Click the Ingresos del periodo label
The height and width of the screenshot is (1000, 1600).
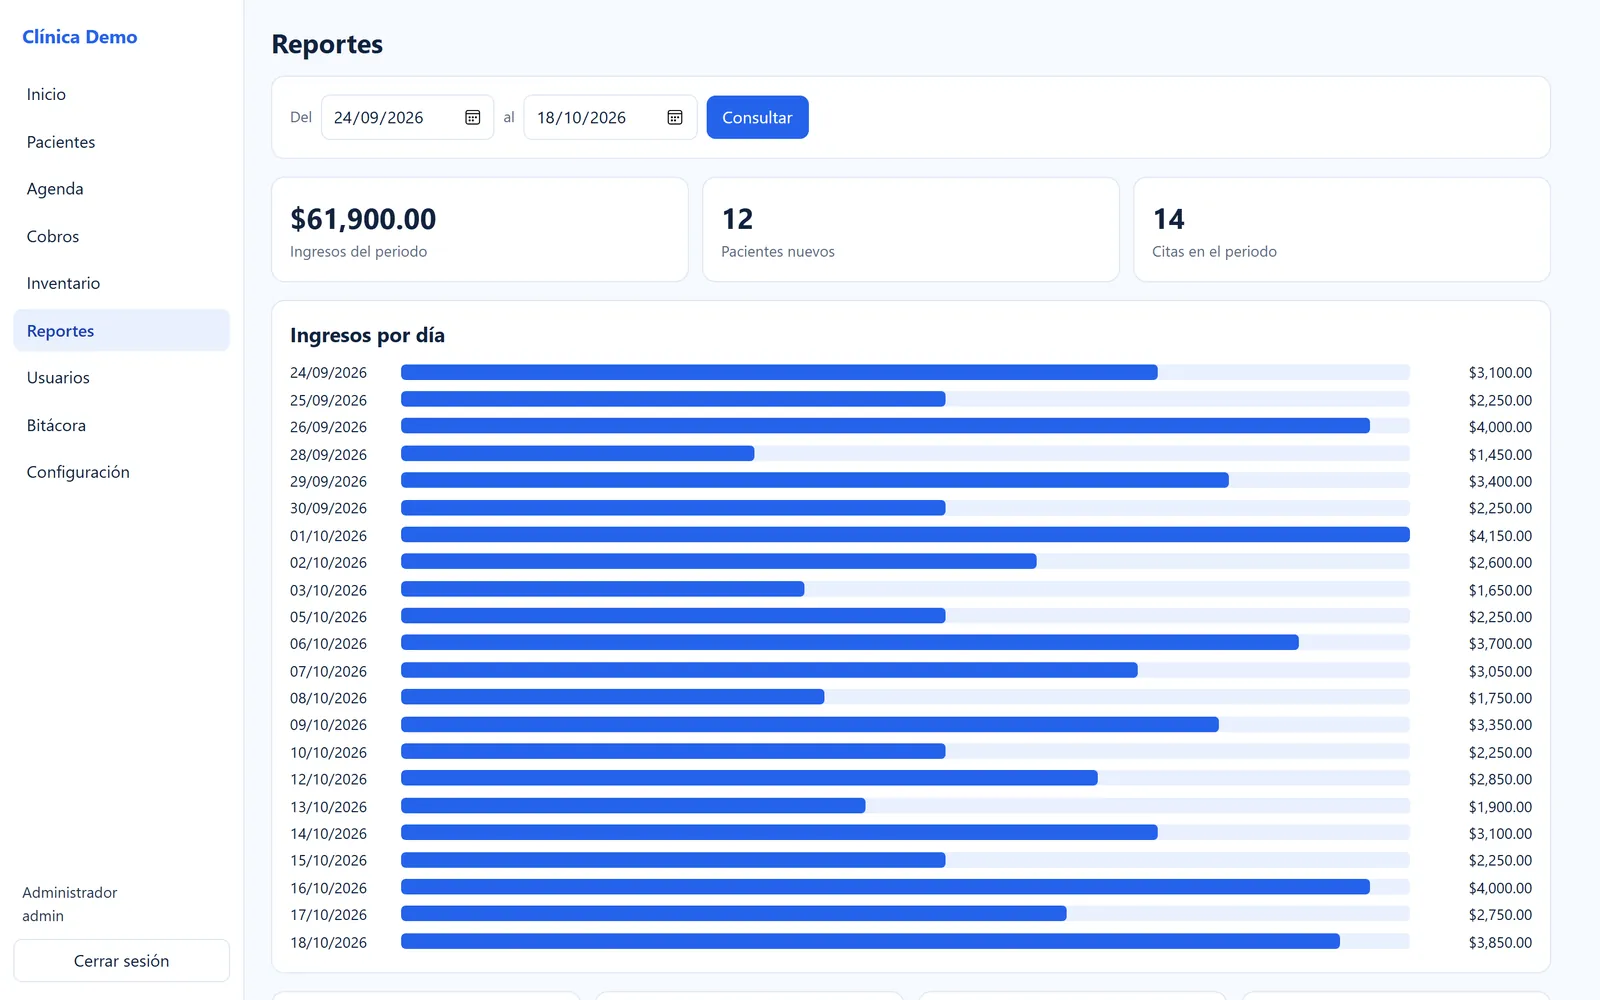pyautogui.click(x=358, y=252)
